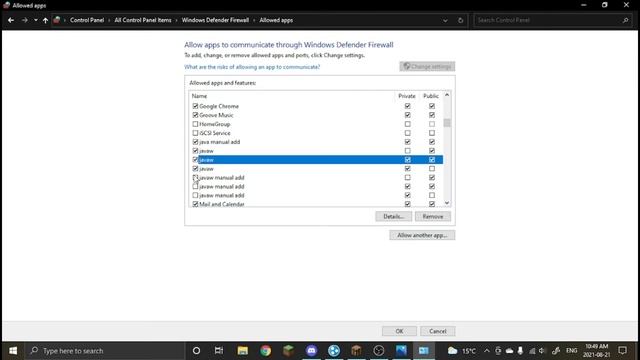The width and height of the screenshot is (640, 360).
Task: Click the search magnifier icon in Control Panel
Action: [x=625, y=20]
